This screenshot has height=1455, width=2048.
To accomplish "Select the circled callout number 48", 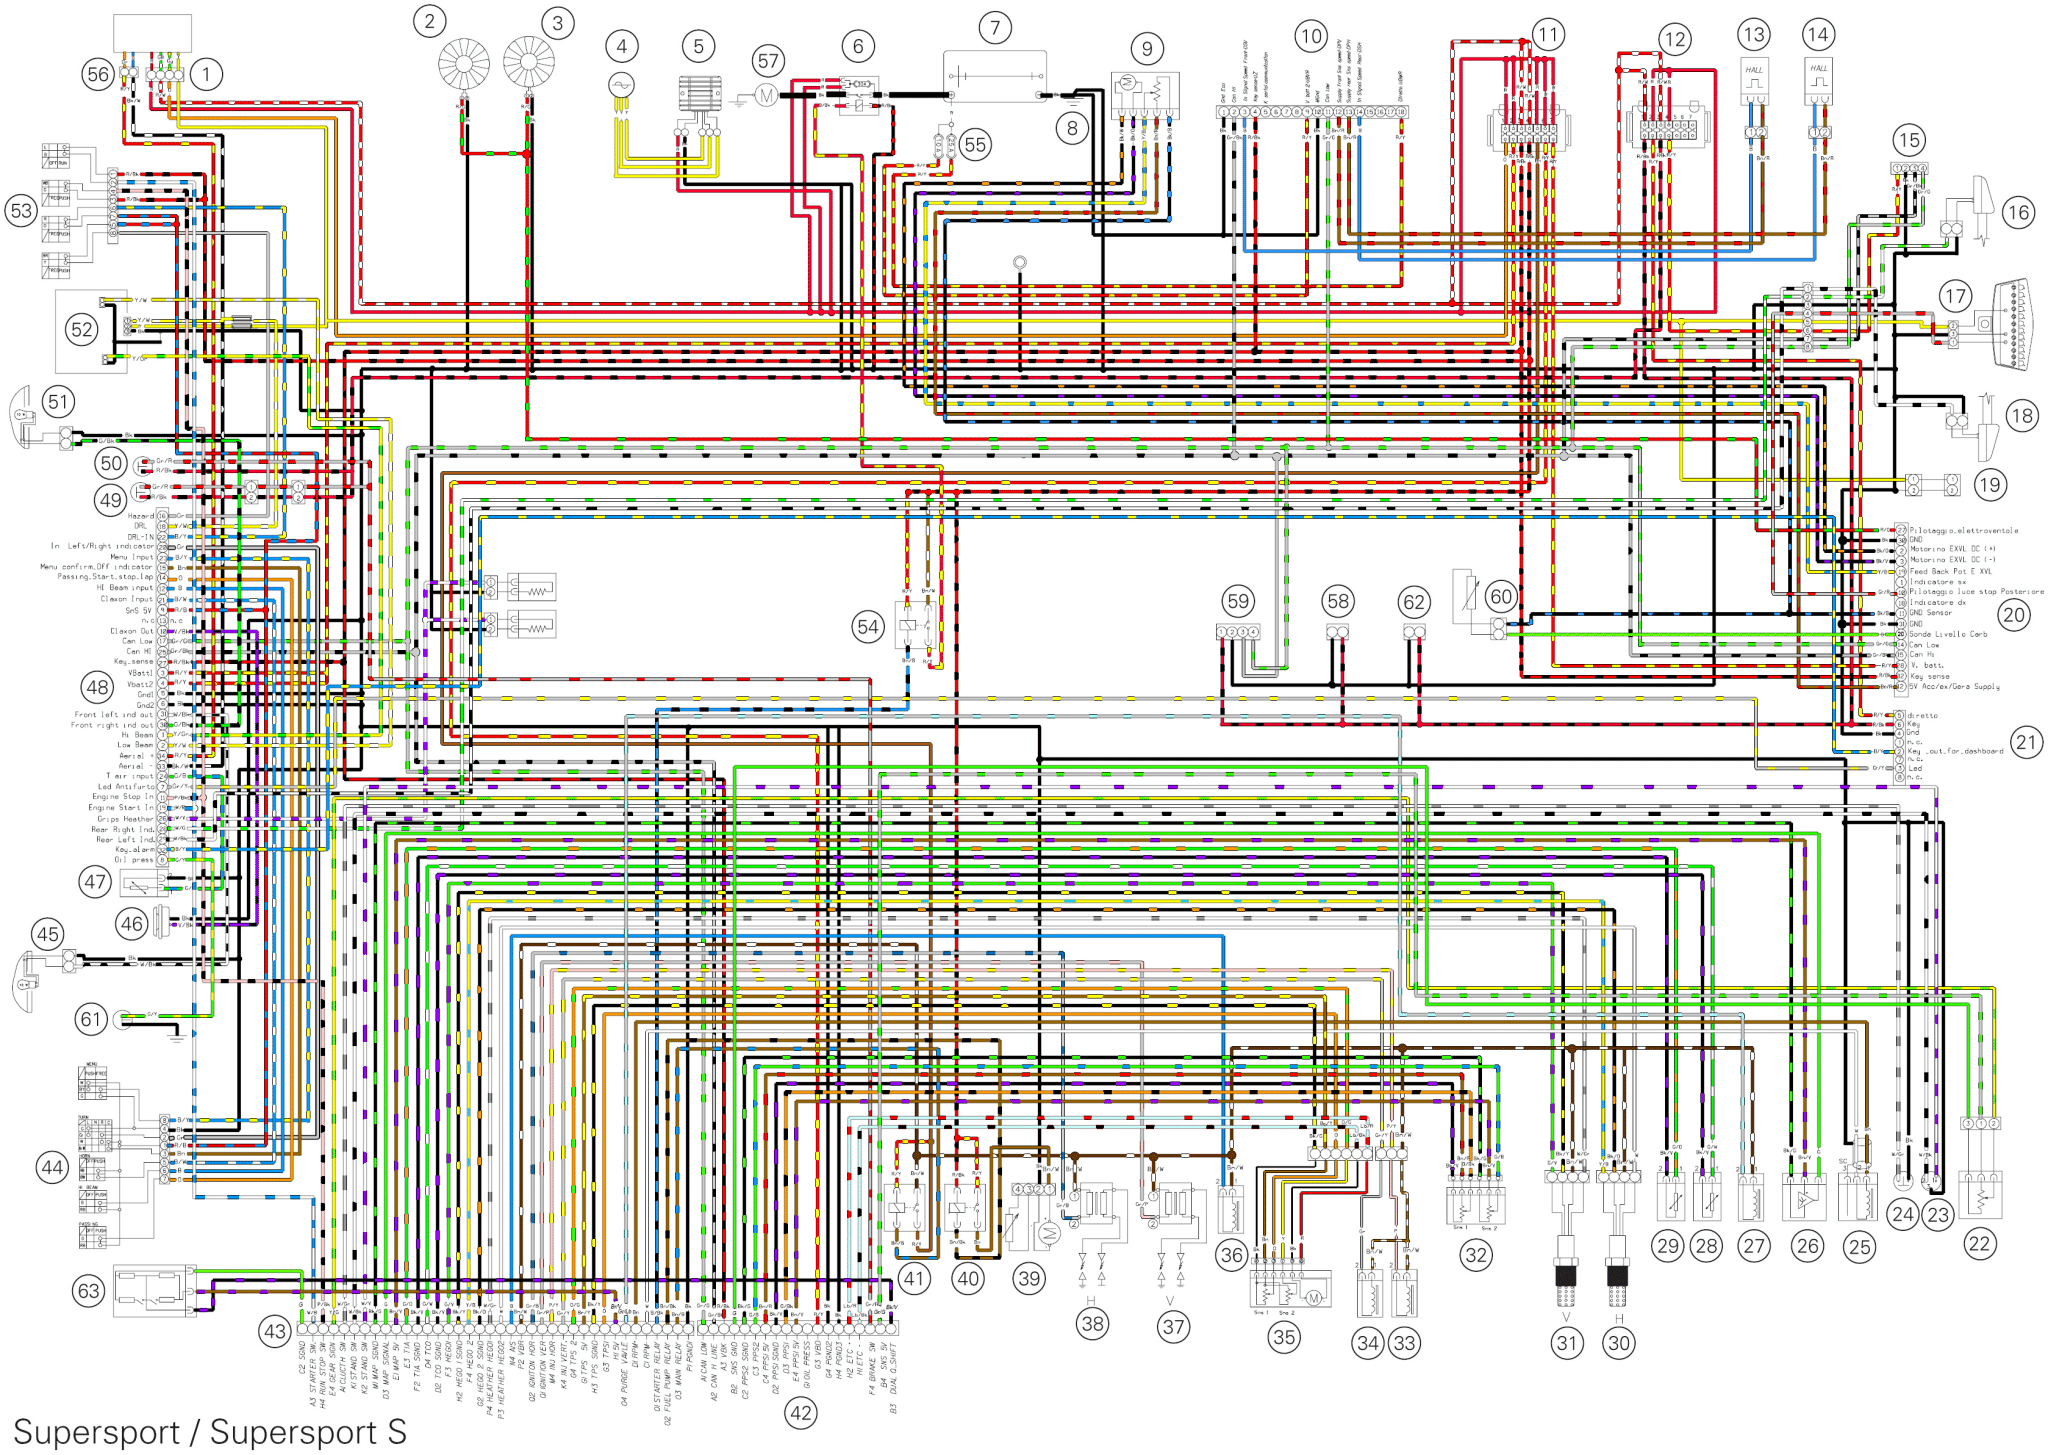I will [97, 687].
